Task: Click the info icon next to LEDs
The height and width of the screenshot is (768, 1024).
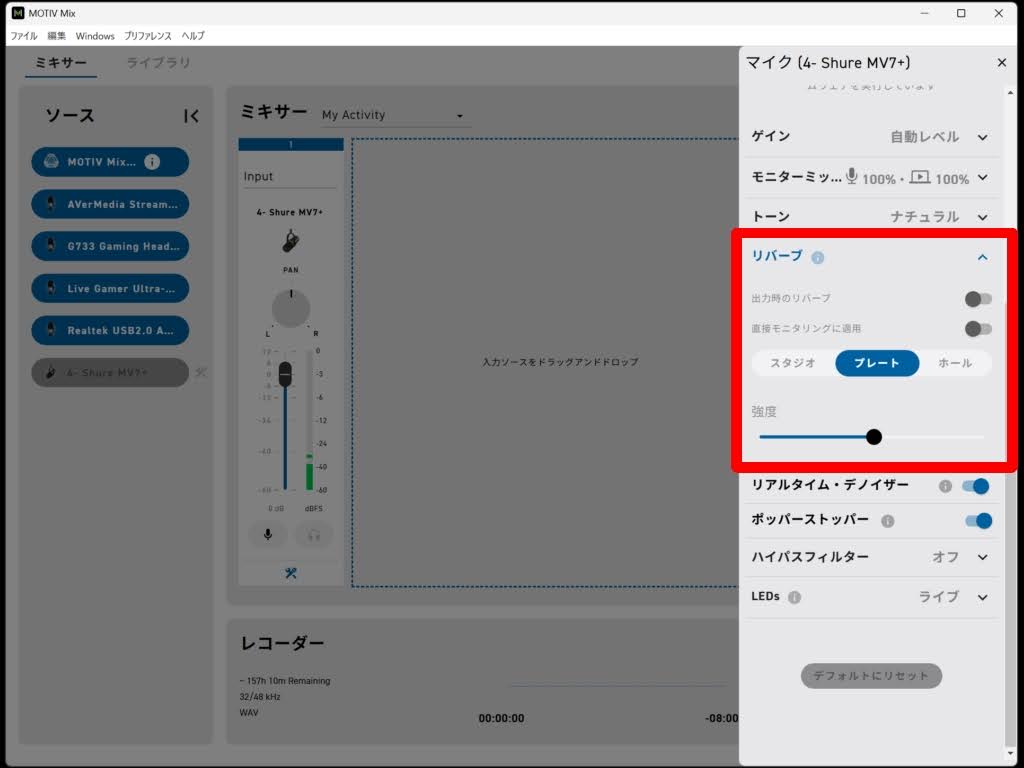Action: [x=794, y=597]
